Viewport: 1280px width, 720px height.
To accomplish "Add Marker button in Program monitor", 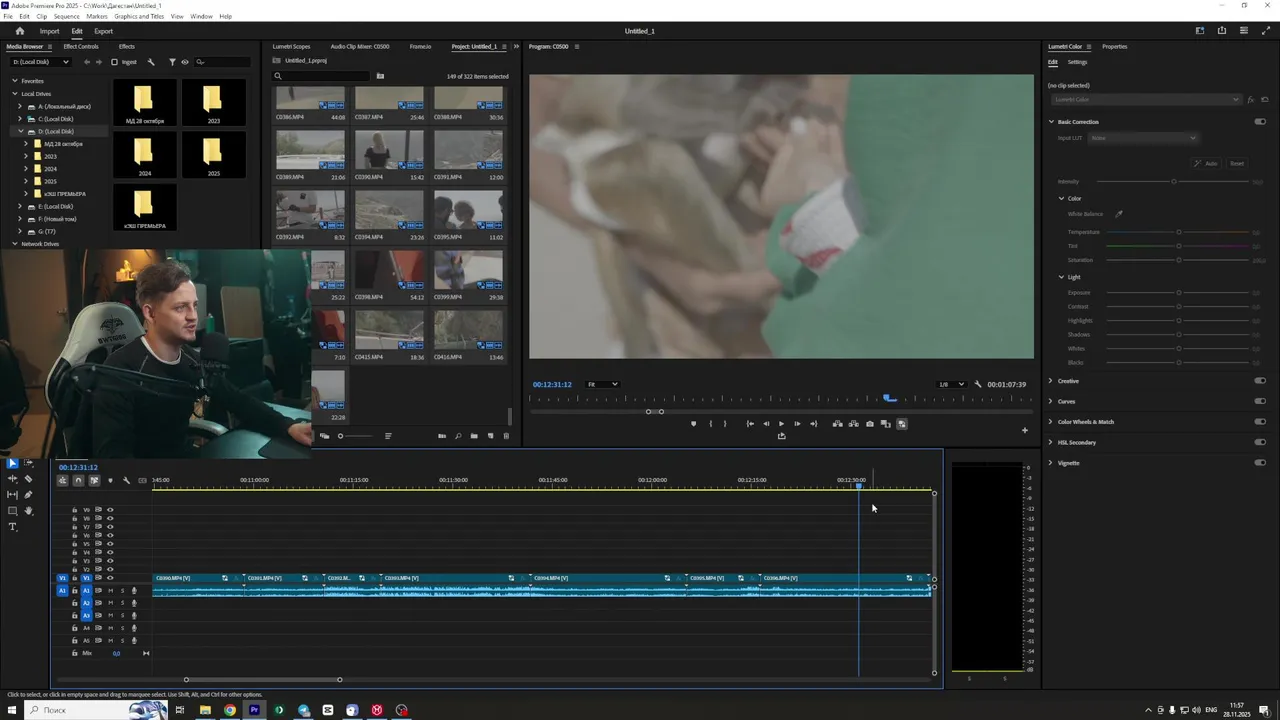I will [693, 424].
